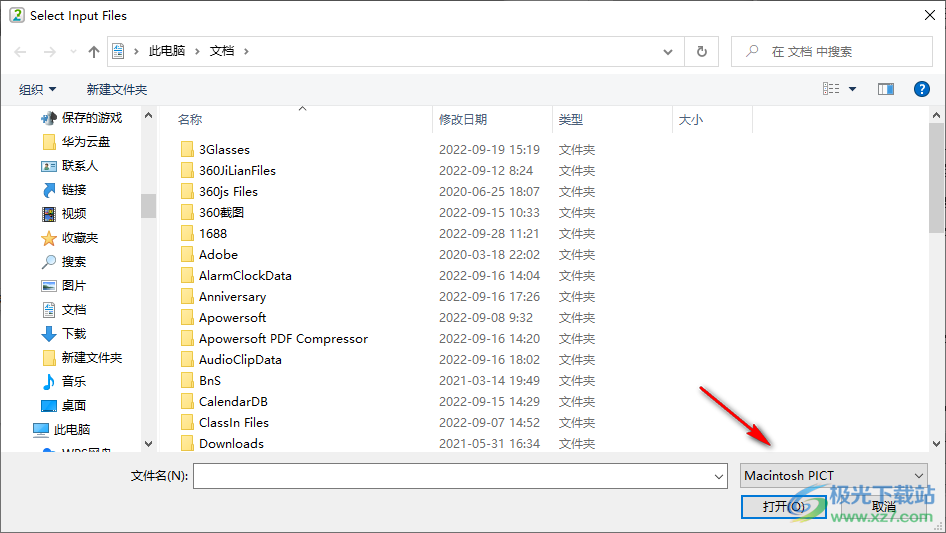The width and height of the screenshot is (946, 533).
Task: Open recent locations dropdown chevron
Action: 73,52
